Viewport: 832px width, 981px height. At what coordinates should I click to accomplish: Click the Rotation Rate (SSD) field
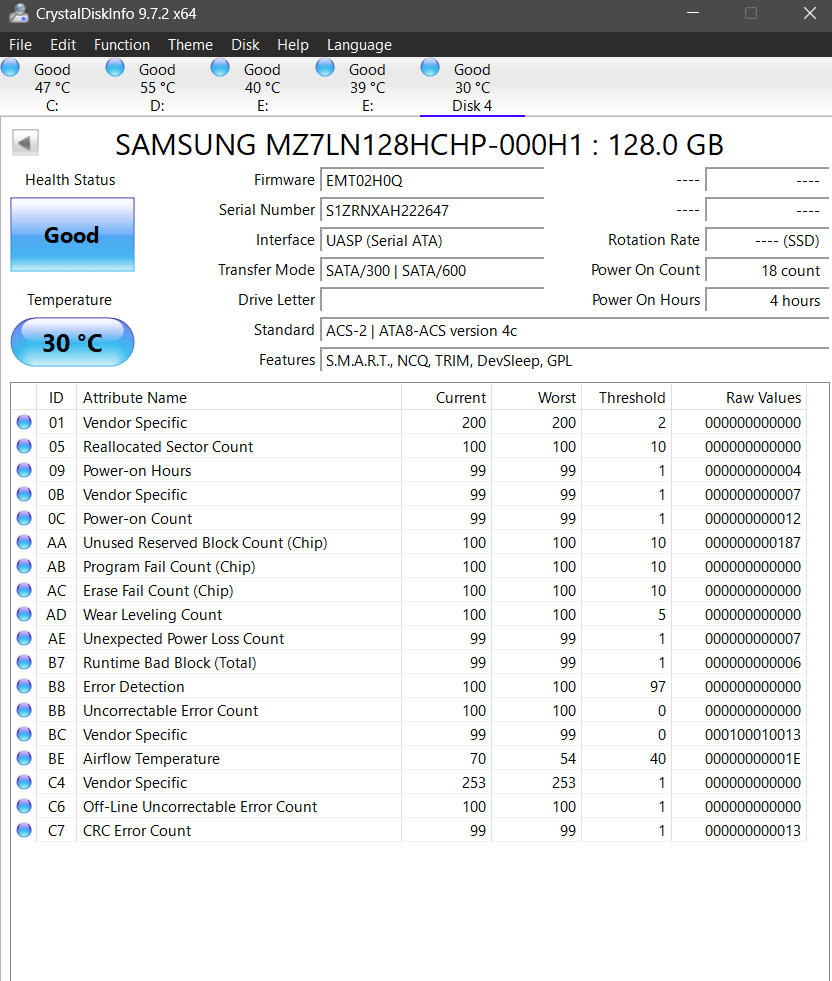(x=767, y=241)
